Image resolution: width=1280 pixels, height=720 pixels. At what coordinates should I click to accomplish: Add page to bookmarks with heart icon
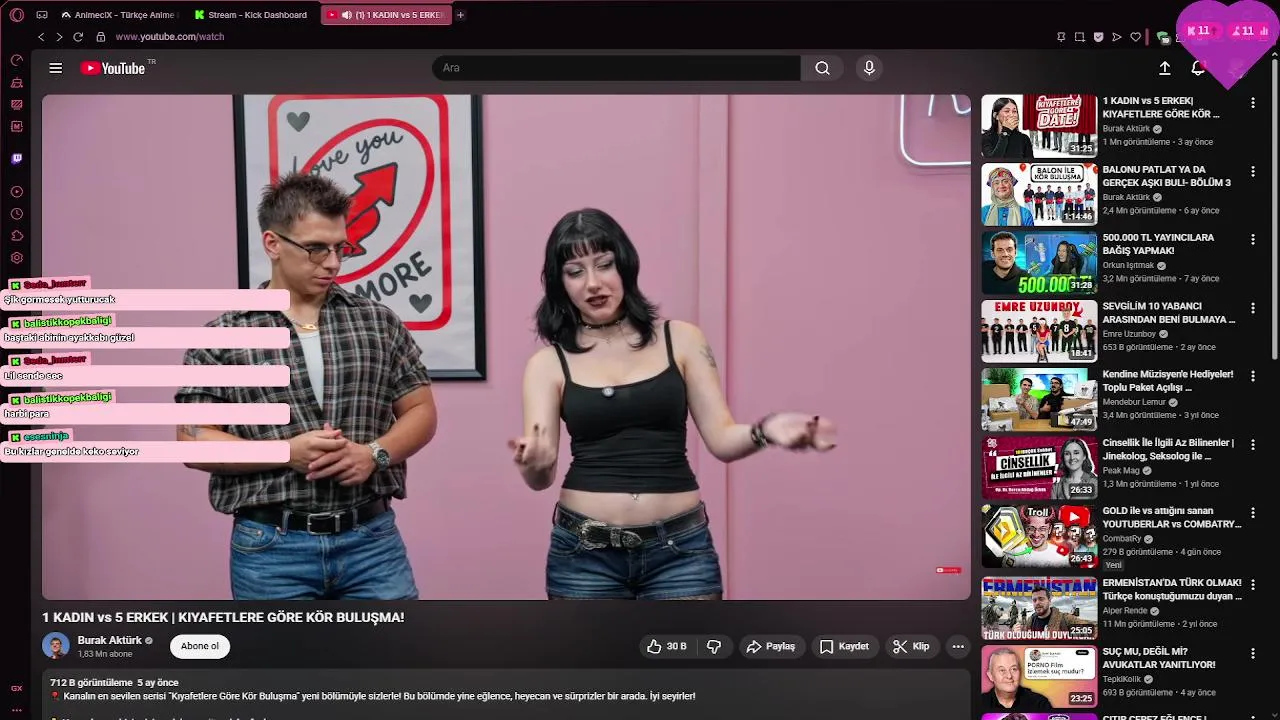tap(1136, 37)
